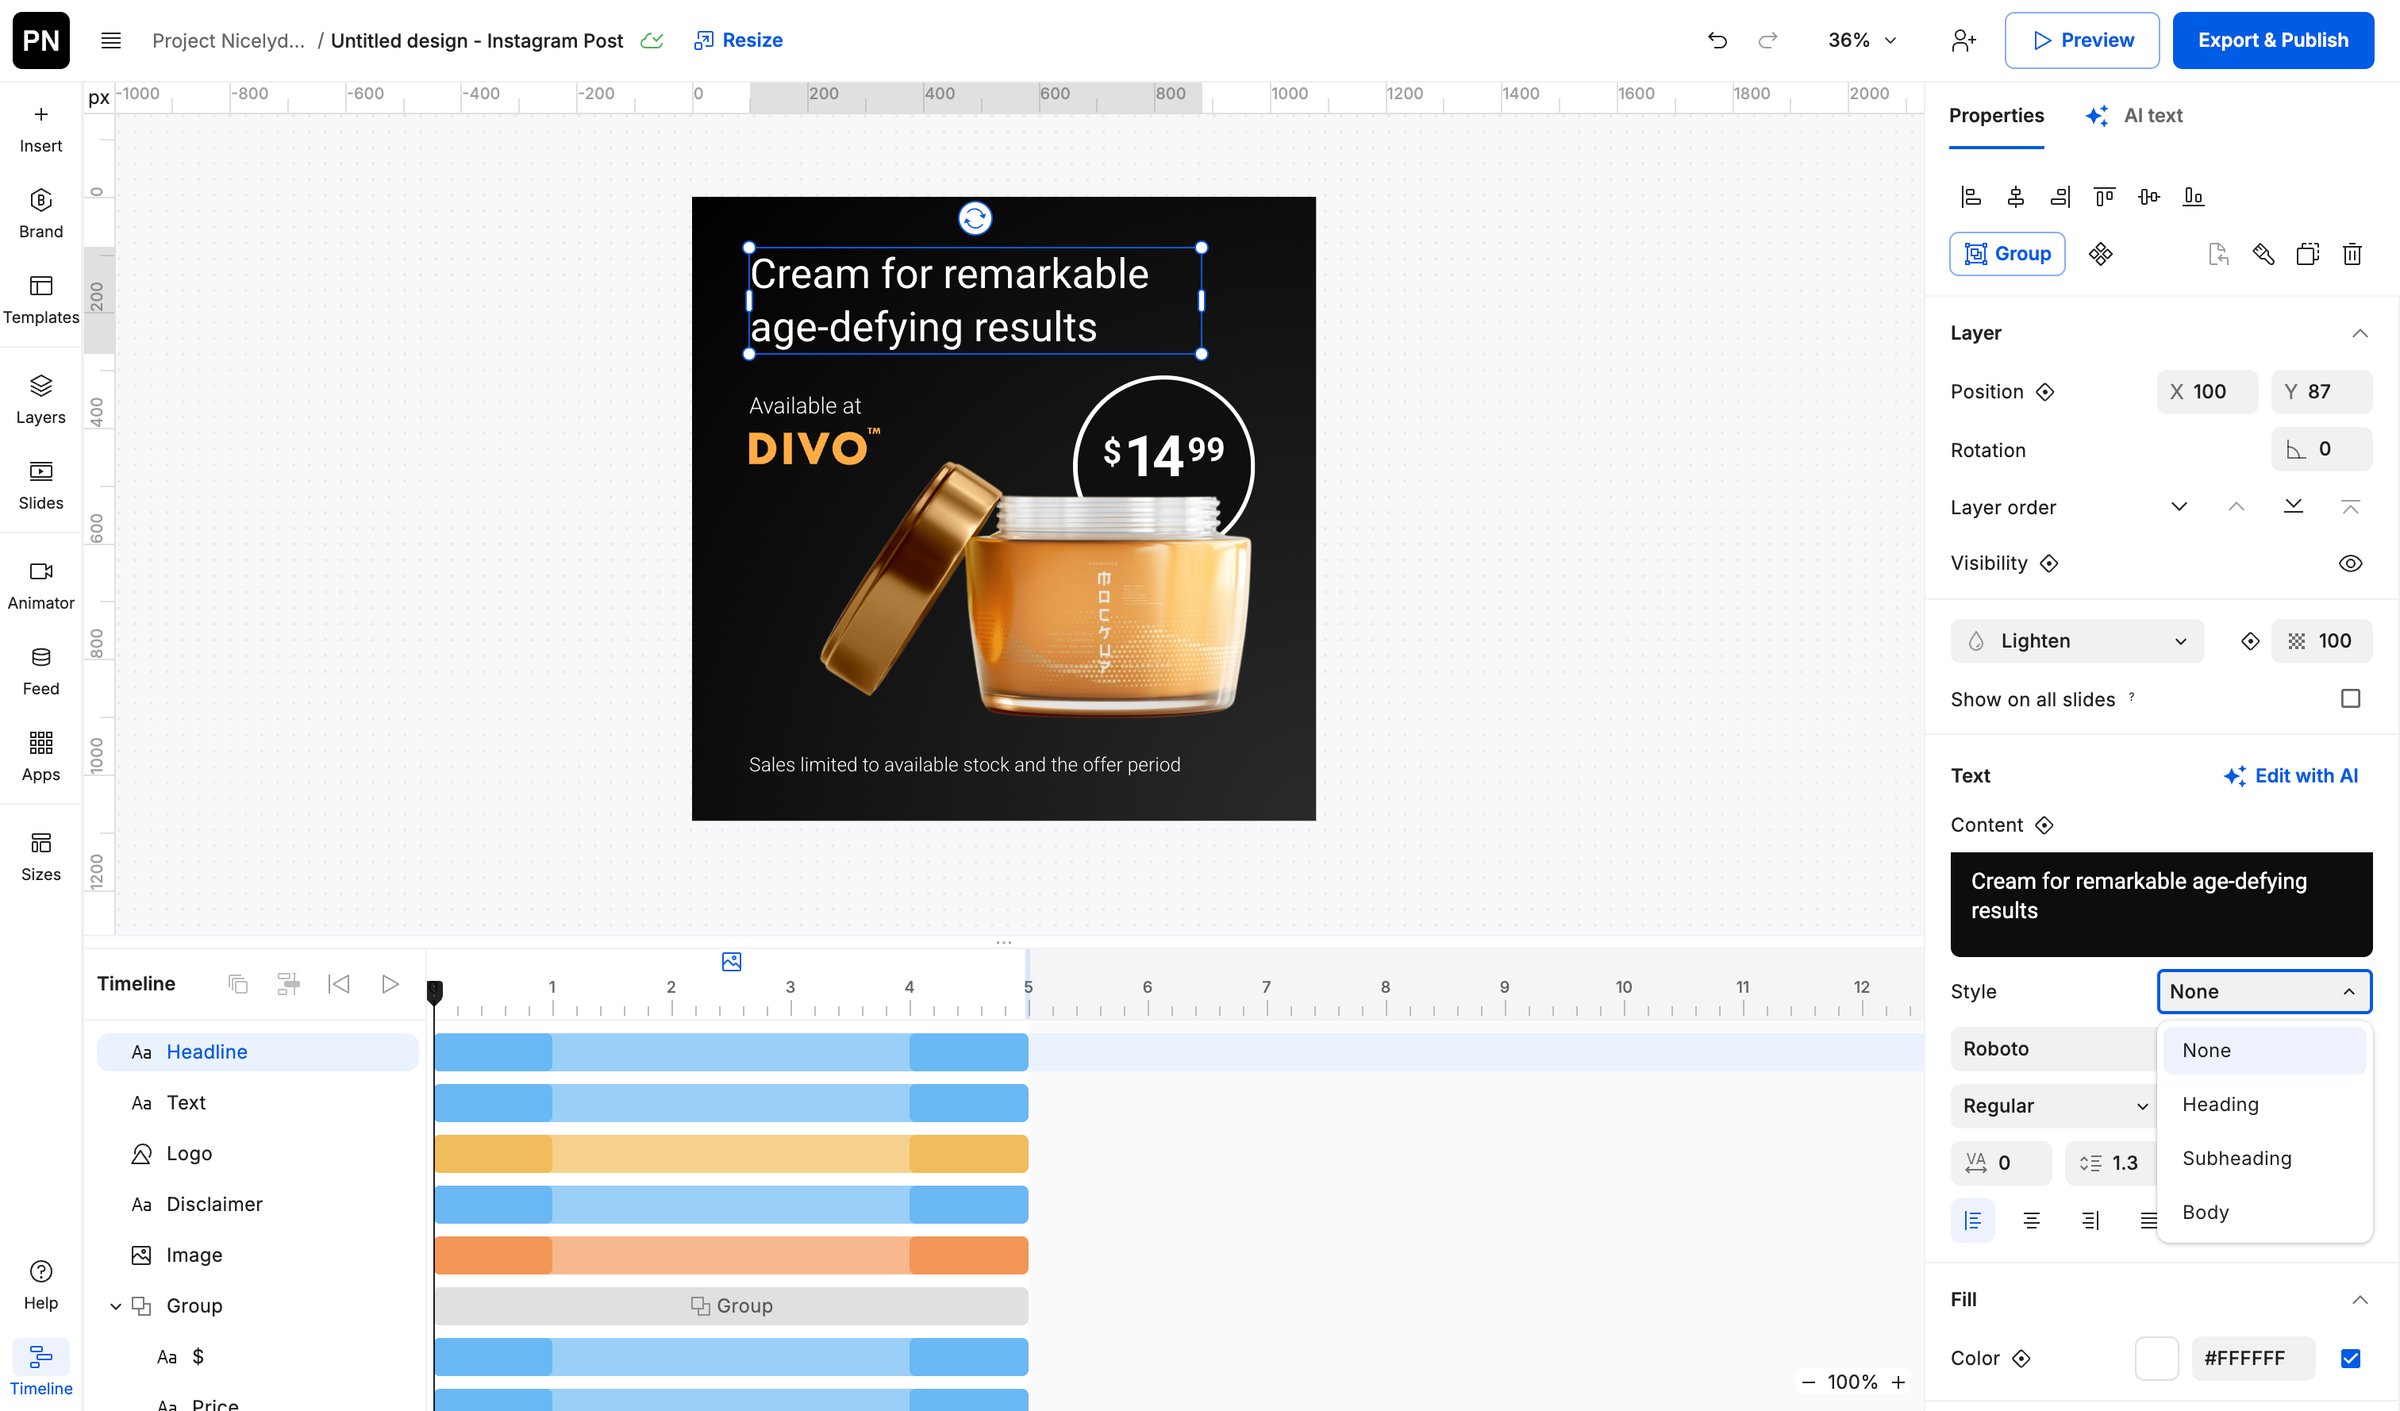
Task: Align selection to top edge
Action: point(2104,196)
